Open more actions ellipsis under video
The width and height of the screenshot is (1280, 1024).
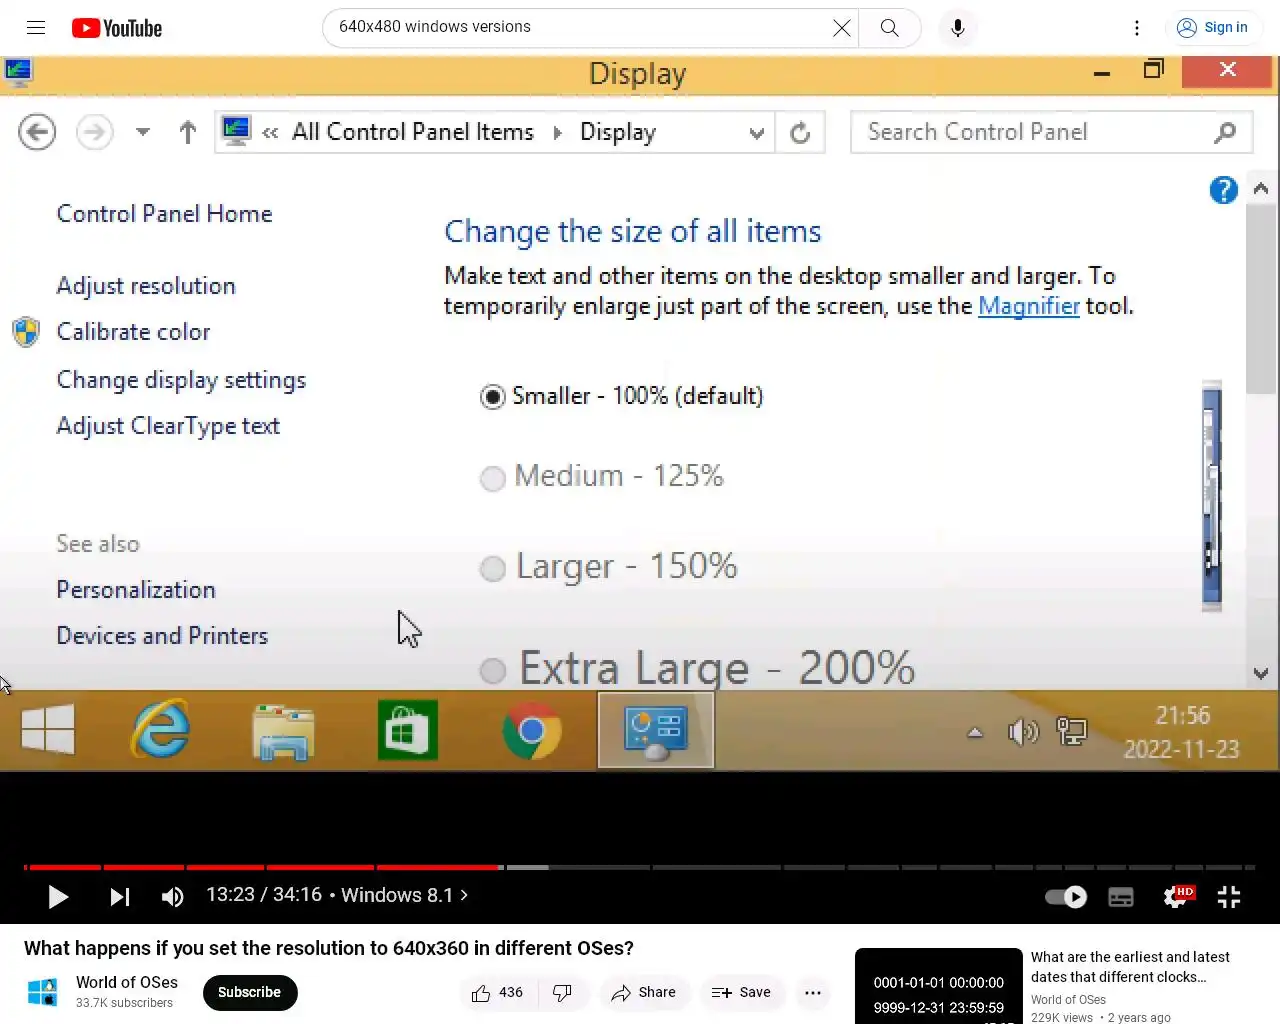[813, 993]
